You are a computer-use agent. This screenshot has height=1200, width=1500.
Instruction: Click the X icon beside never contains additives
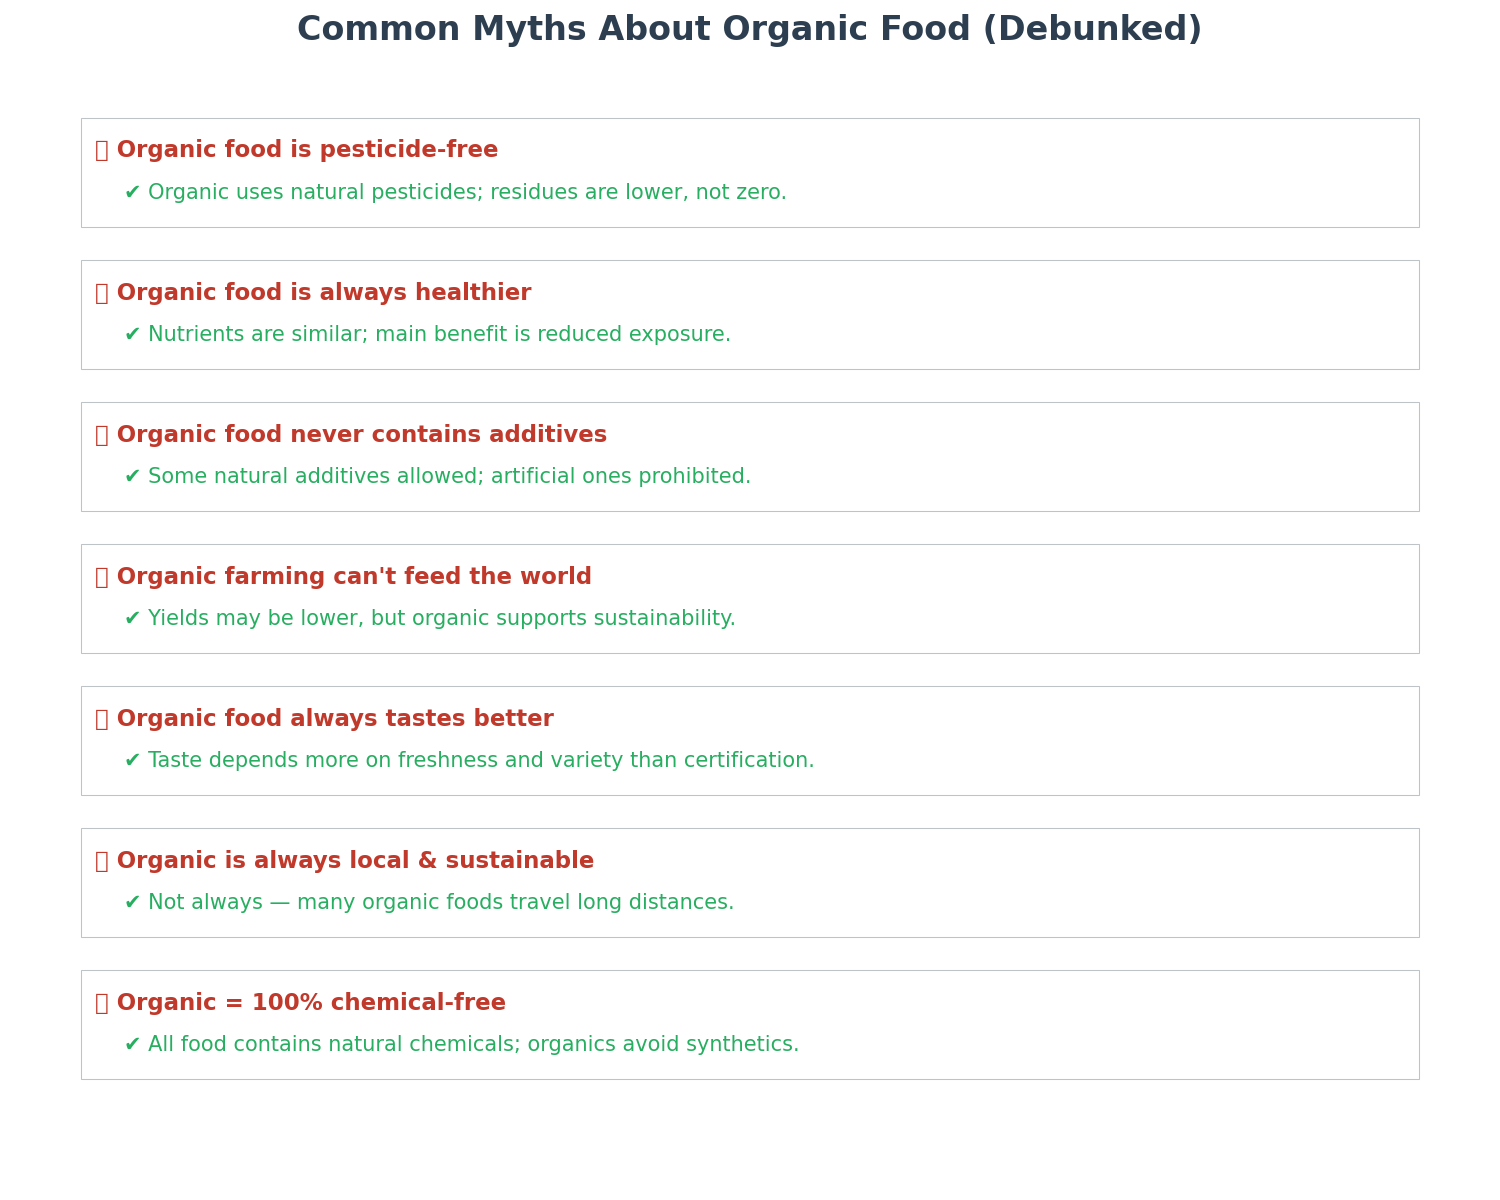tap(102, 435)
